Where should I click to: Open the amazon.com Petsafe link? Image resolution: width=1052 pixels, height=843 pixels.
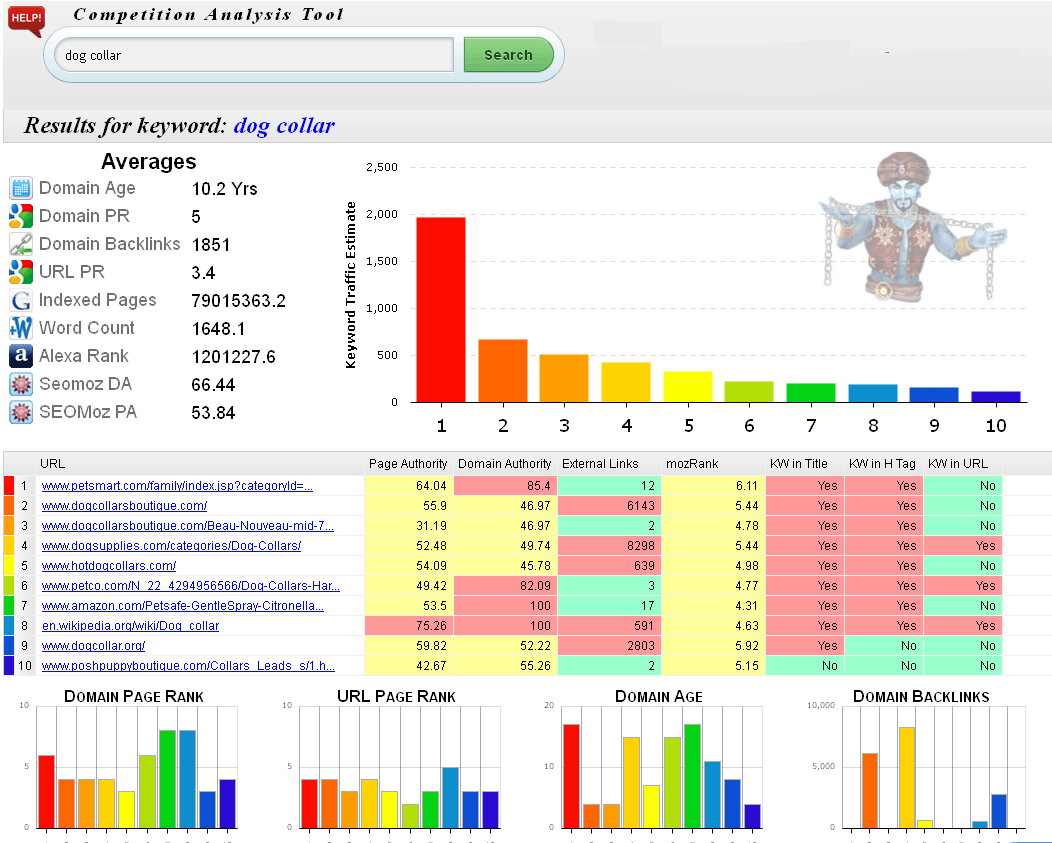(x=182, y=606)
